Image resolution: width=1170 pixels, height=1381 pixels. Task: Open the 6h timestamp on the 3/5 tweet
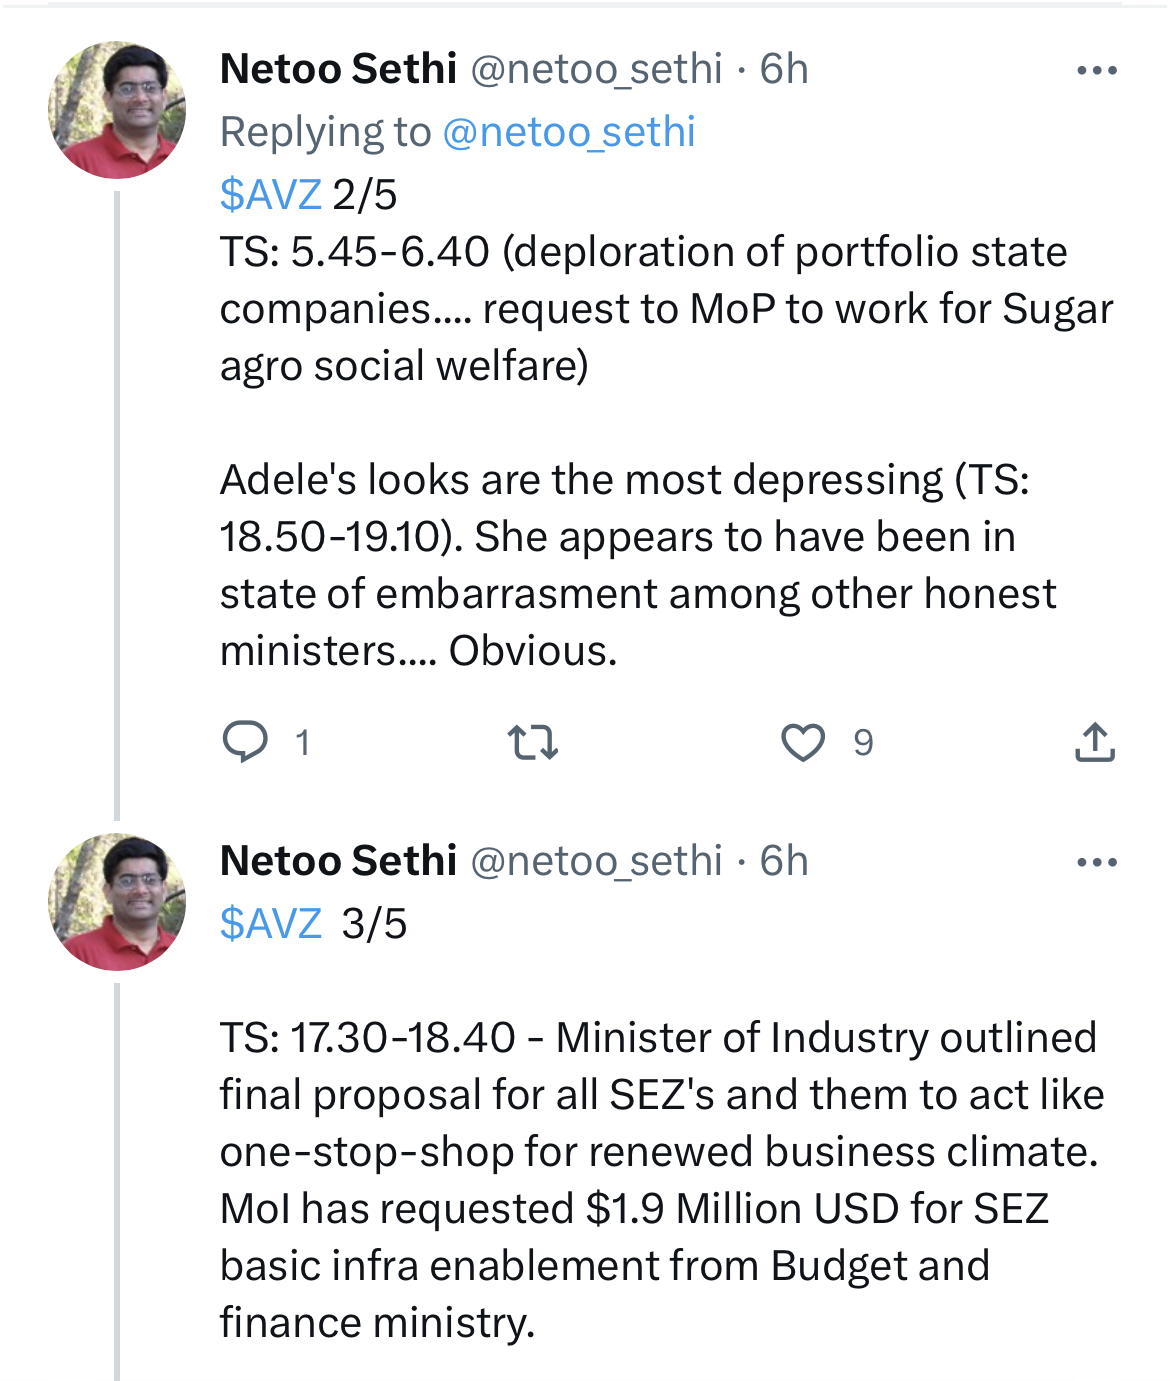(x=784, y=861)
